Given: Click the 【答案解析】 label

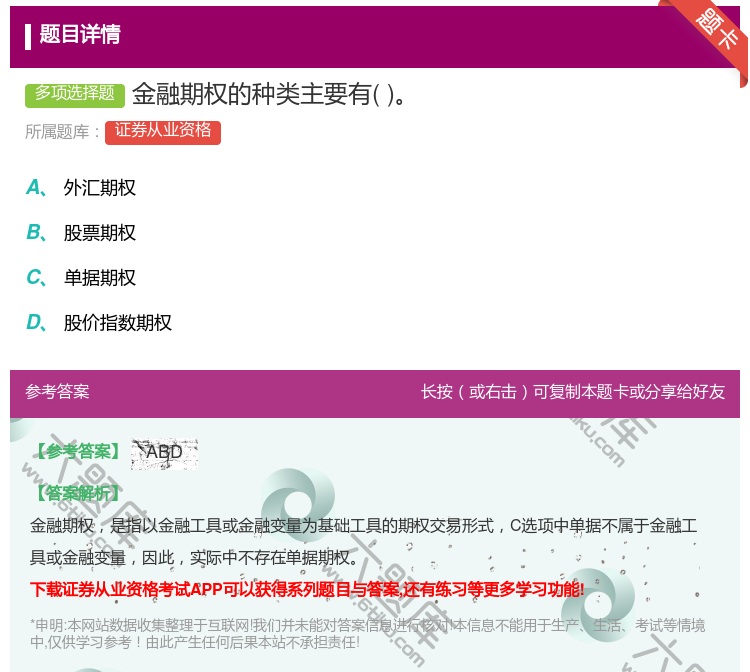Looking at the screenshot, I should tap(76, 493).
